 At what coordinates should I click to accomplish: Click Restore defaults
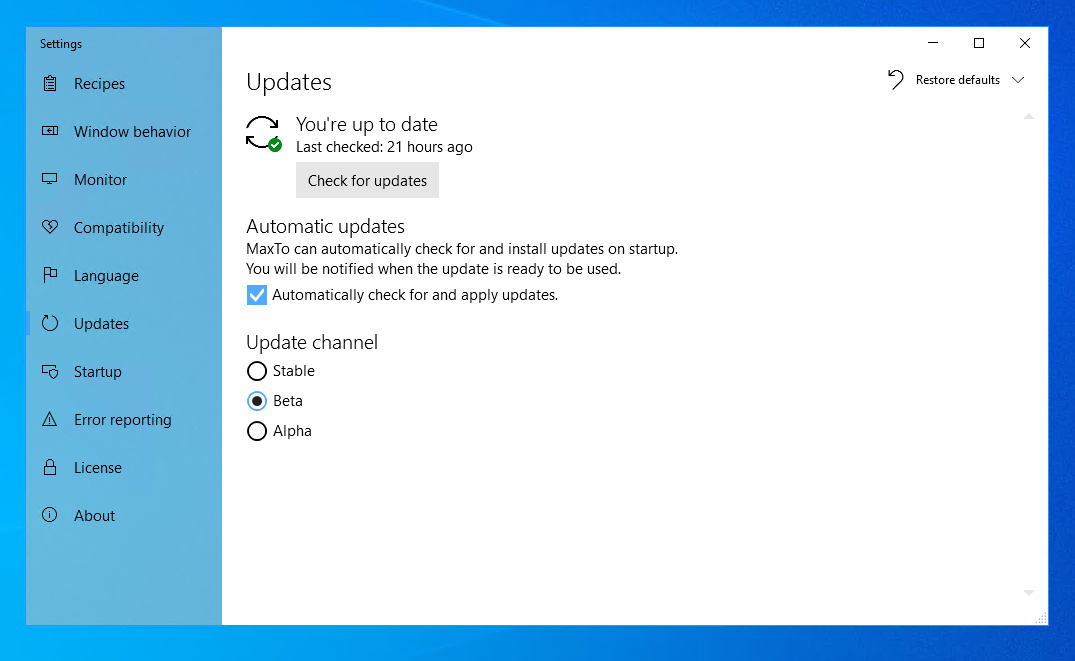(957, 79)
